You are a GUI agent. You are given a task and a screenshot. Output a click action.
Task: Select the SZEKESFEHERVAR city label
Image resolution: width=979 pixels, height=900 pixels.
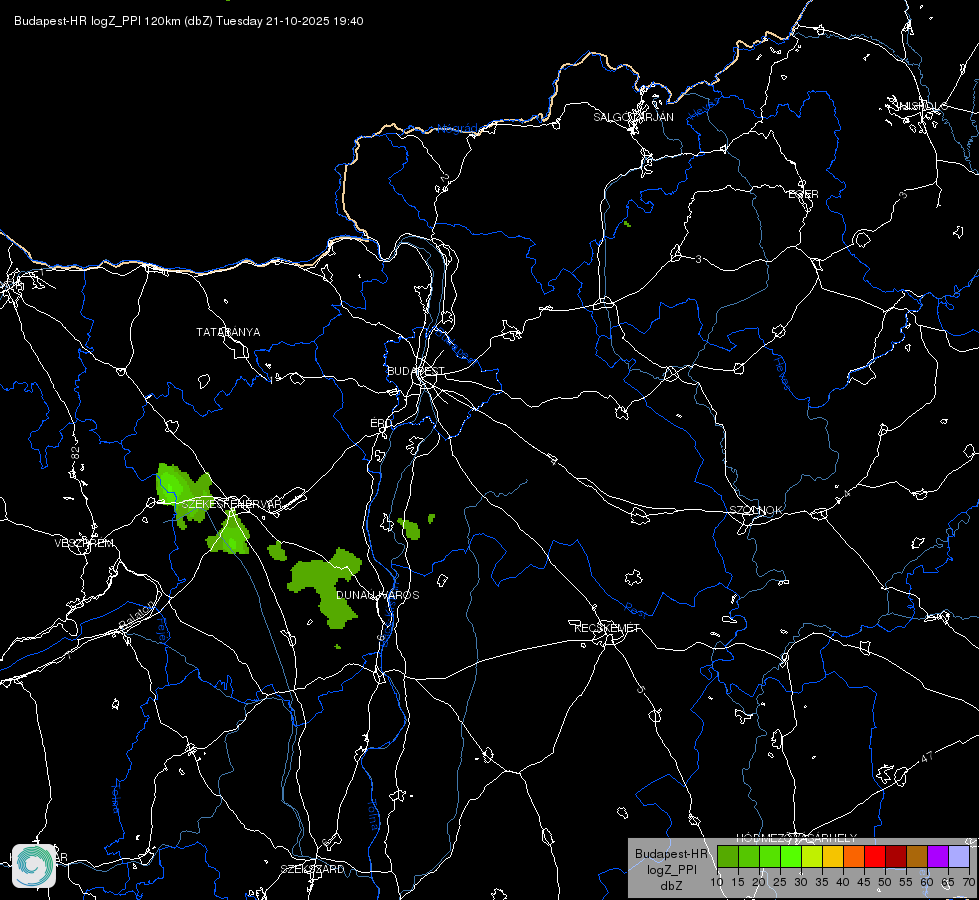(231, 503)
